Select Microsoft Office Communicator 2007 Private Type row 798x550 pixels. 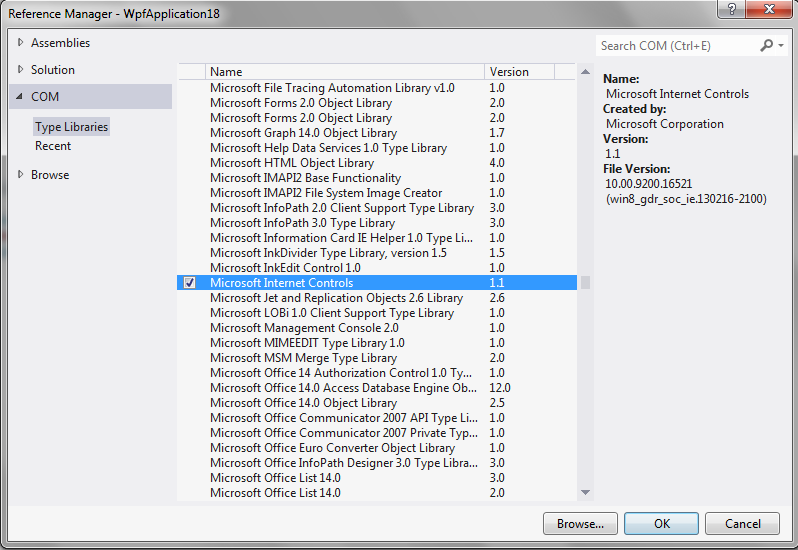[x=377, y=433]
